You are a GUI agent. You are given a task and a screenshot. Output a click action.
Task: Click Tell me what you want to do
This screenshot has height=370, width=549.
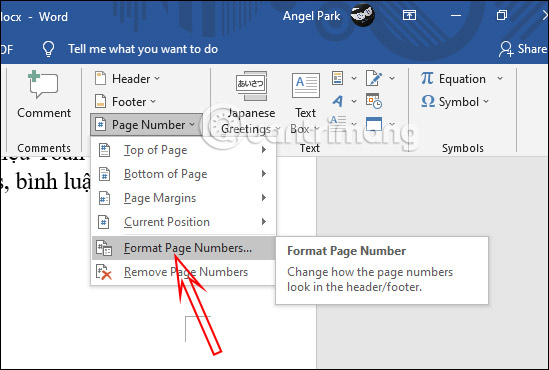click(x=143, y=49)
